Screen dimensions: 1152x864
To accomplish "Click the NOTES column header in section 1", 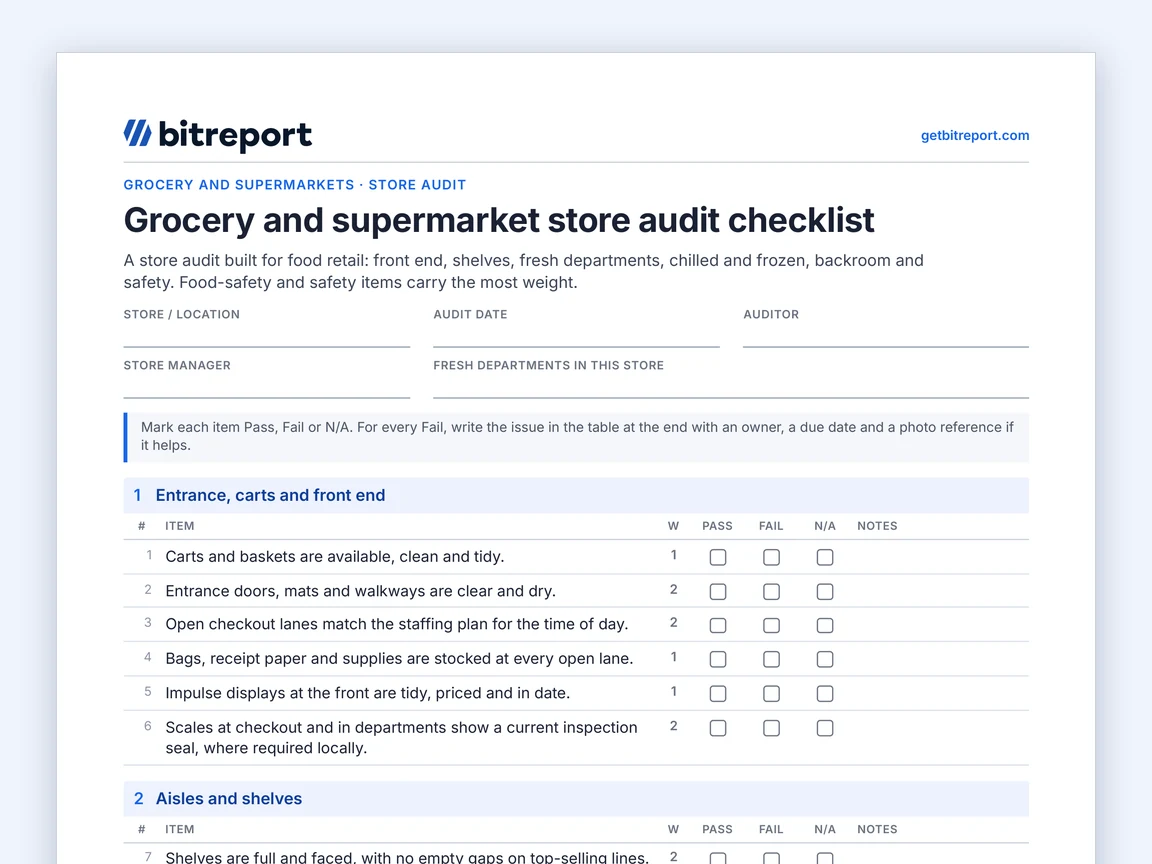I will tap(877, 526).
